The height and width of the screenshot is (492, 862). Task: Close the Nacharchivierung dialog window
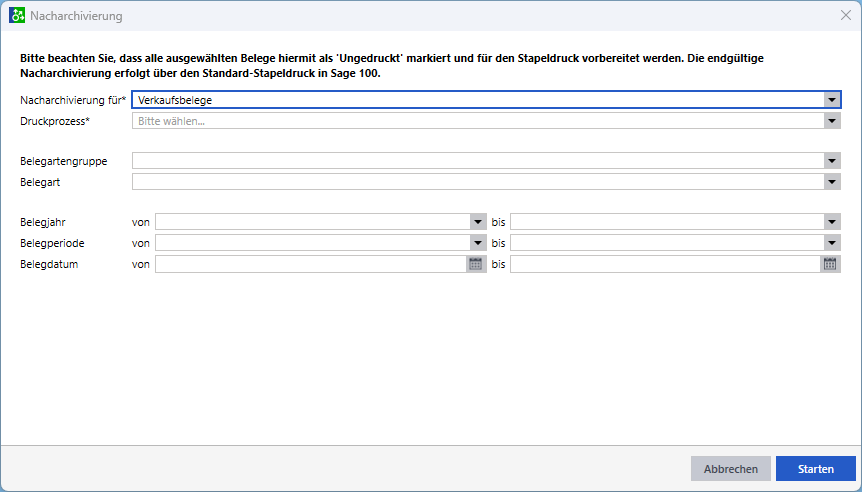click(845, 17)
